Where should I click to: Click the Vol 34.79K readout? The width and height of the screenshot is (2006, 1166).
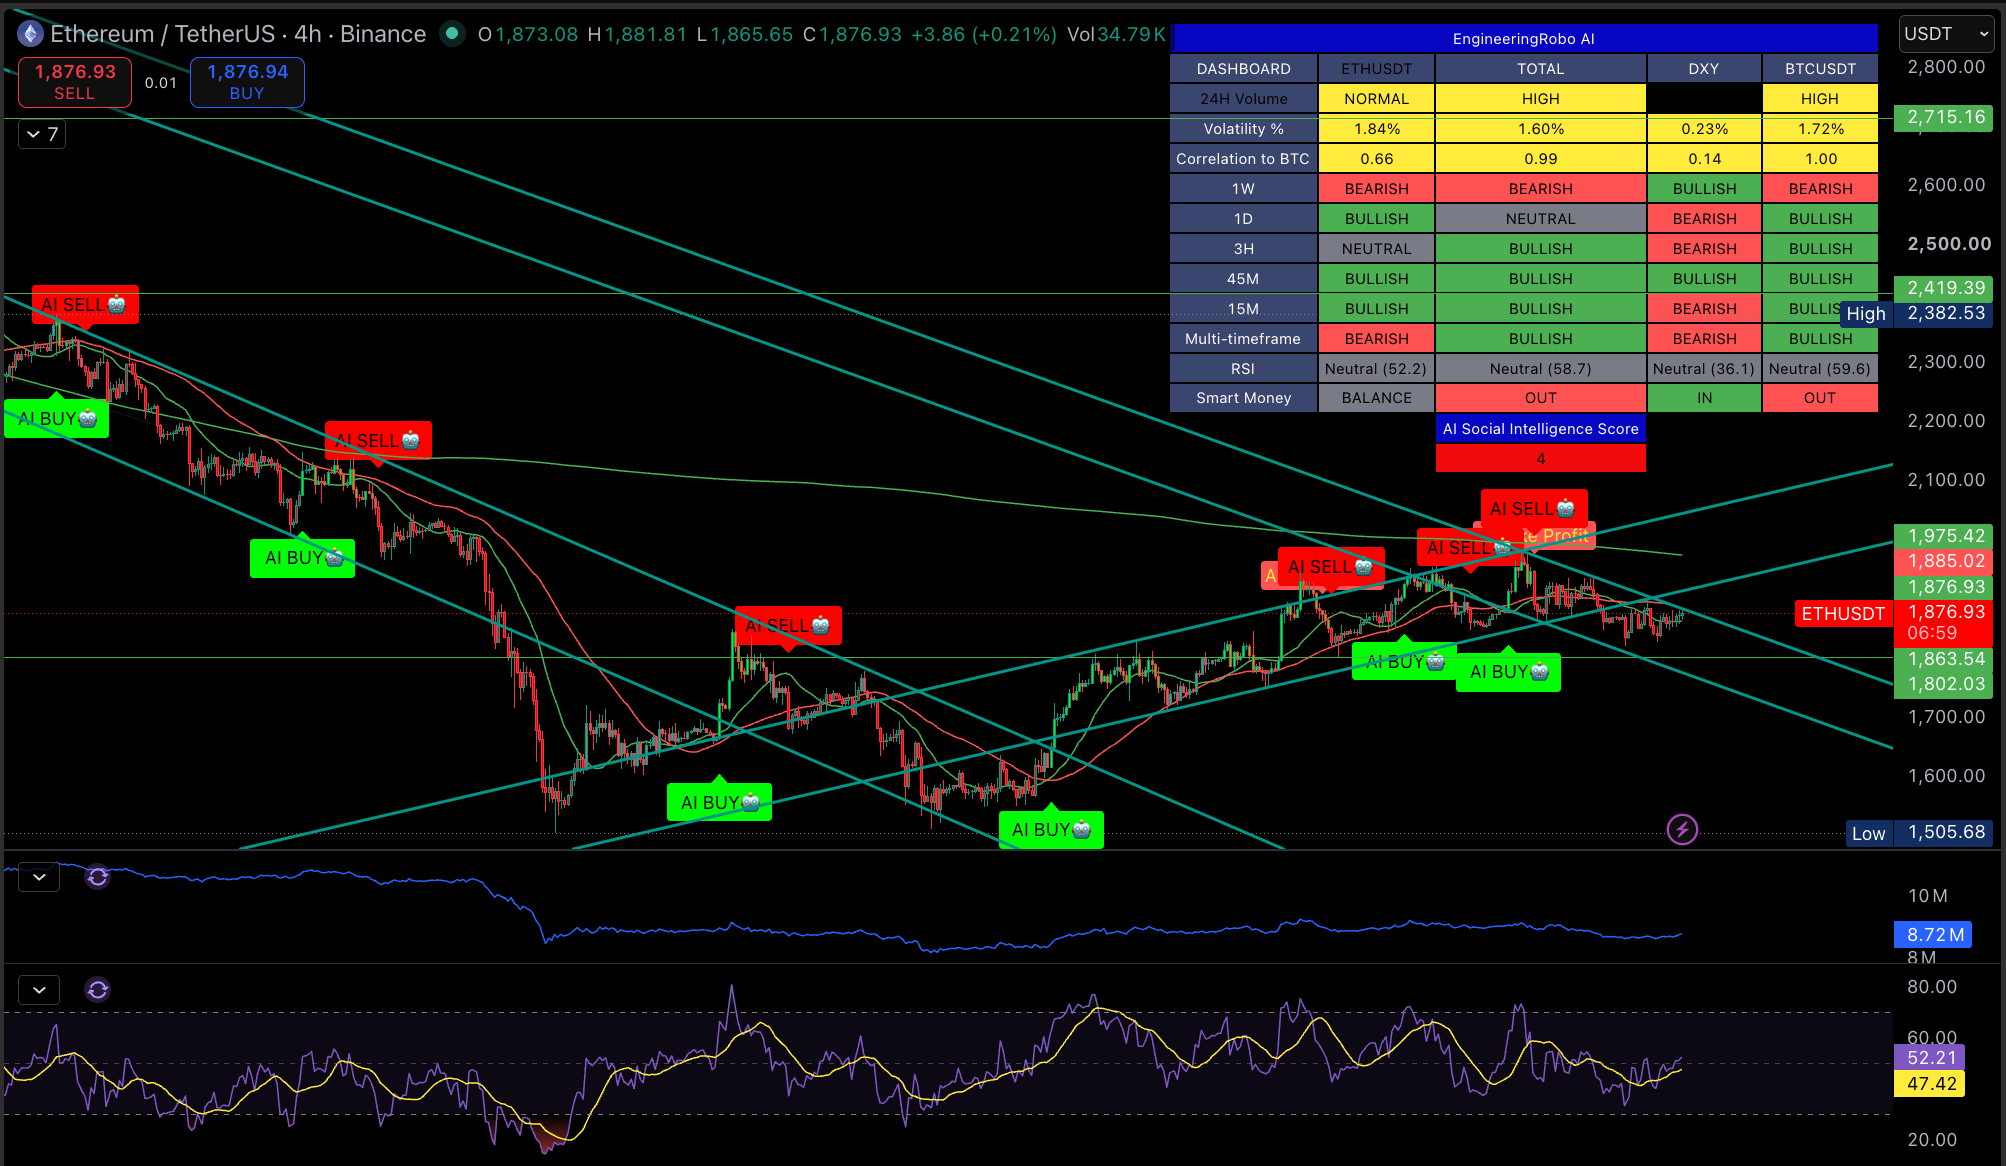(x=1116, y=34)
